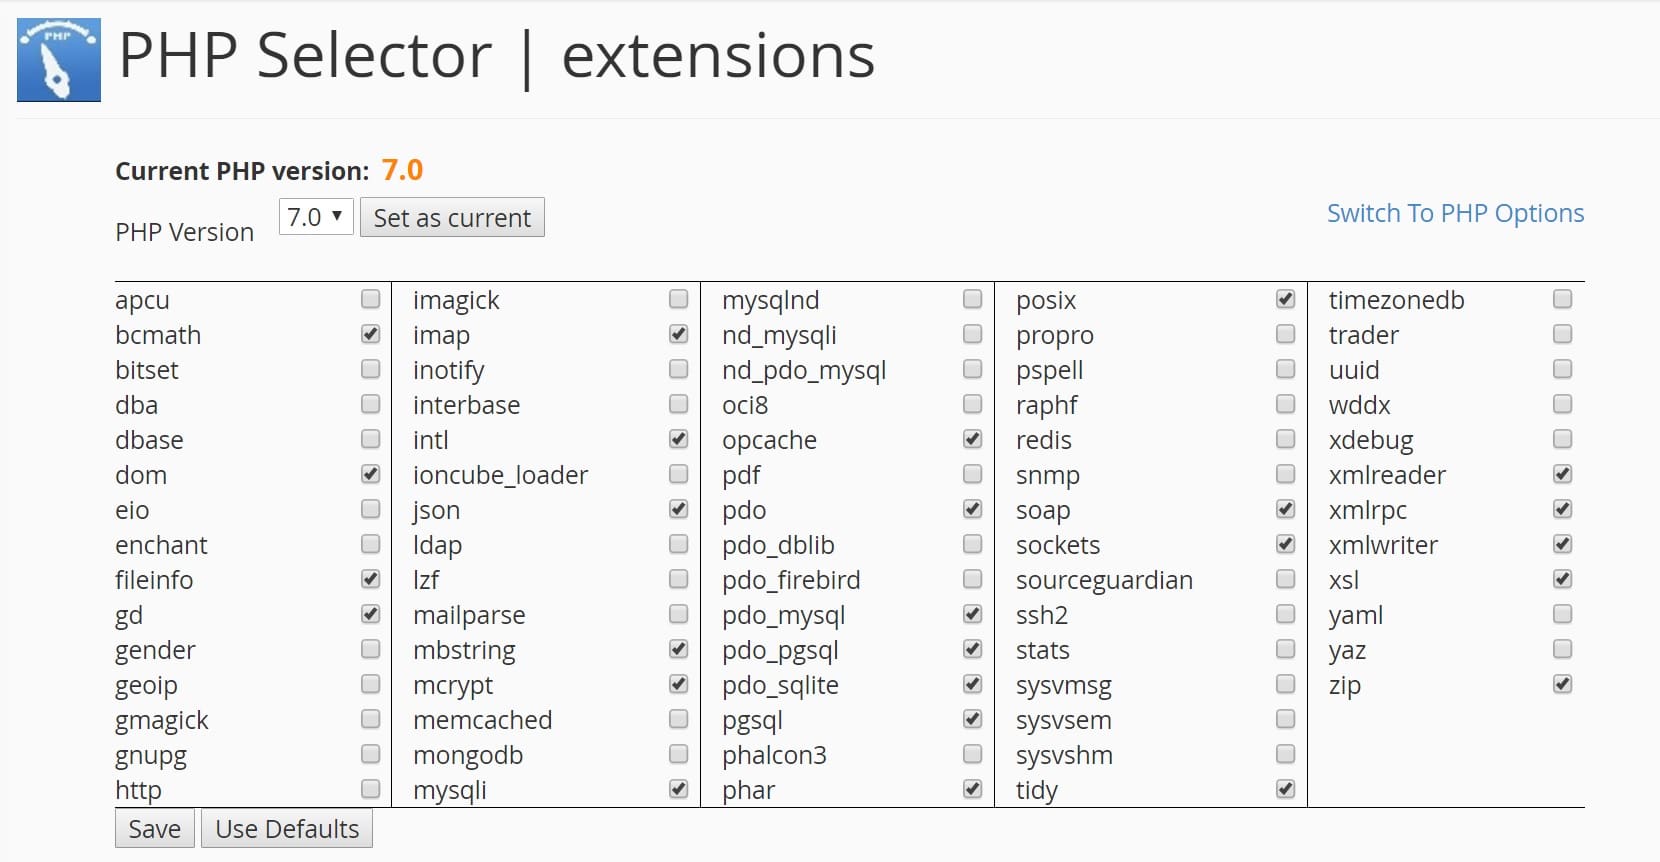This screenshot has height=862, width=1660.
Task: Enable the xdebug extension
Action: [1561, 439]
